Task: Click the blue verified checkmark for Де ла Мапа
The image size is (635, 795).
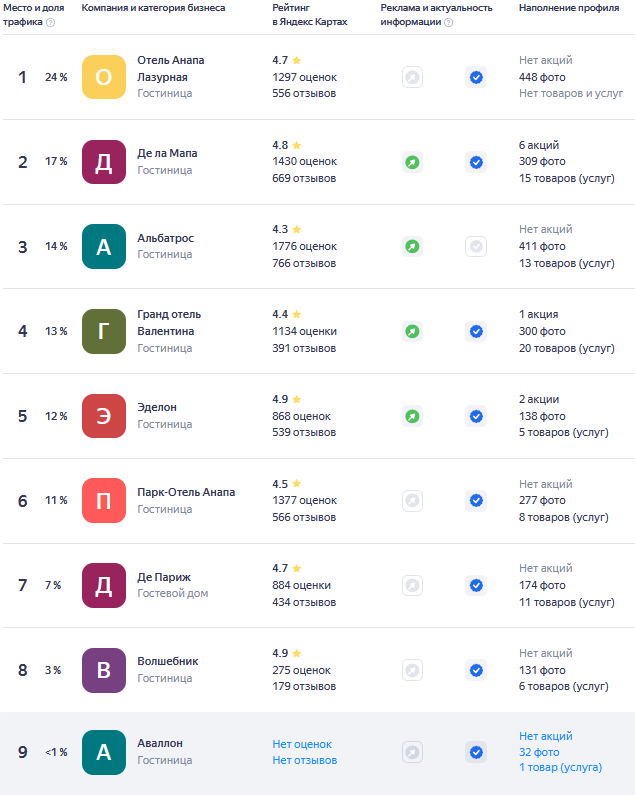Action: pos(476,162)
